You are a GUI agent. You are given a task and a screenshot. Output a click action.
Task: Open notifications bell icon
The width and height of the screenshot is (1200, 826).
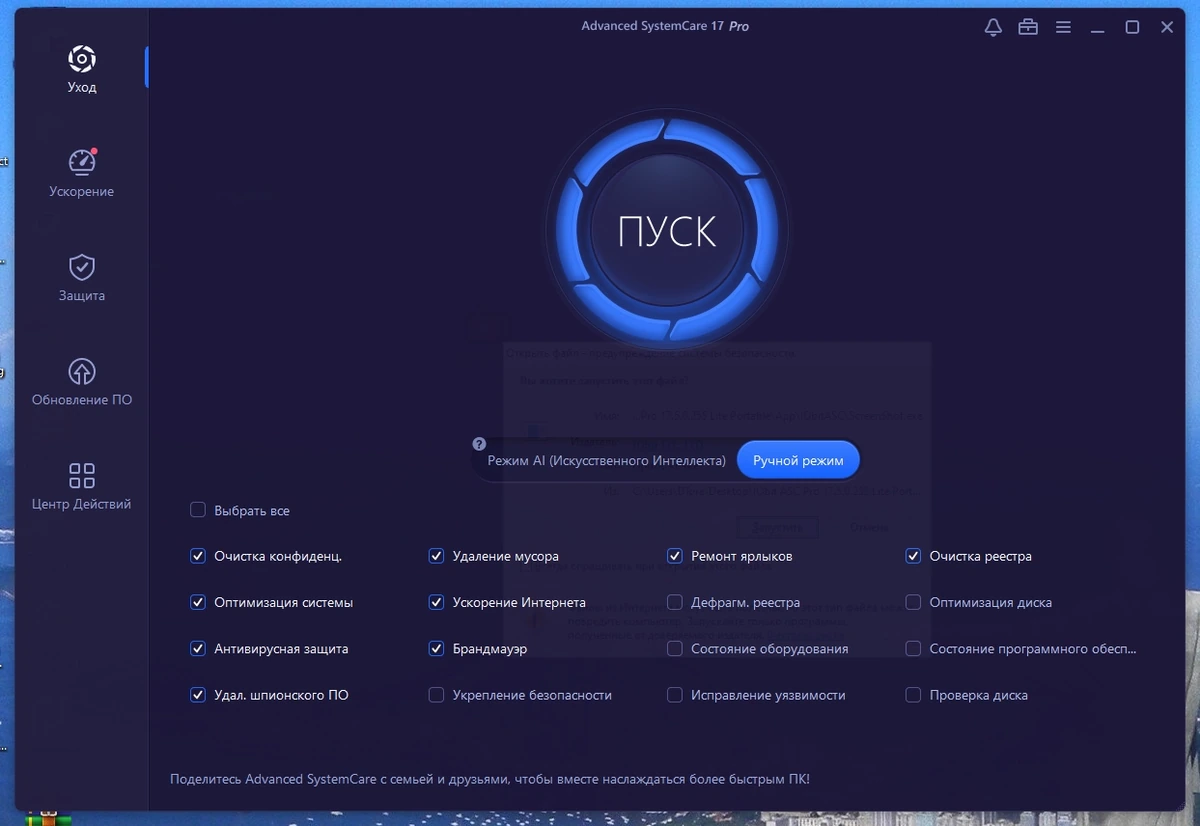(x=993, y=27)
